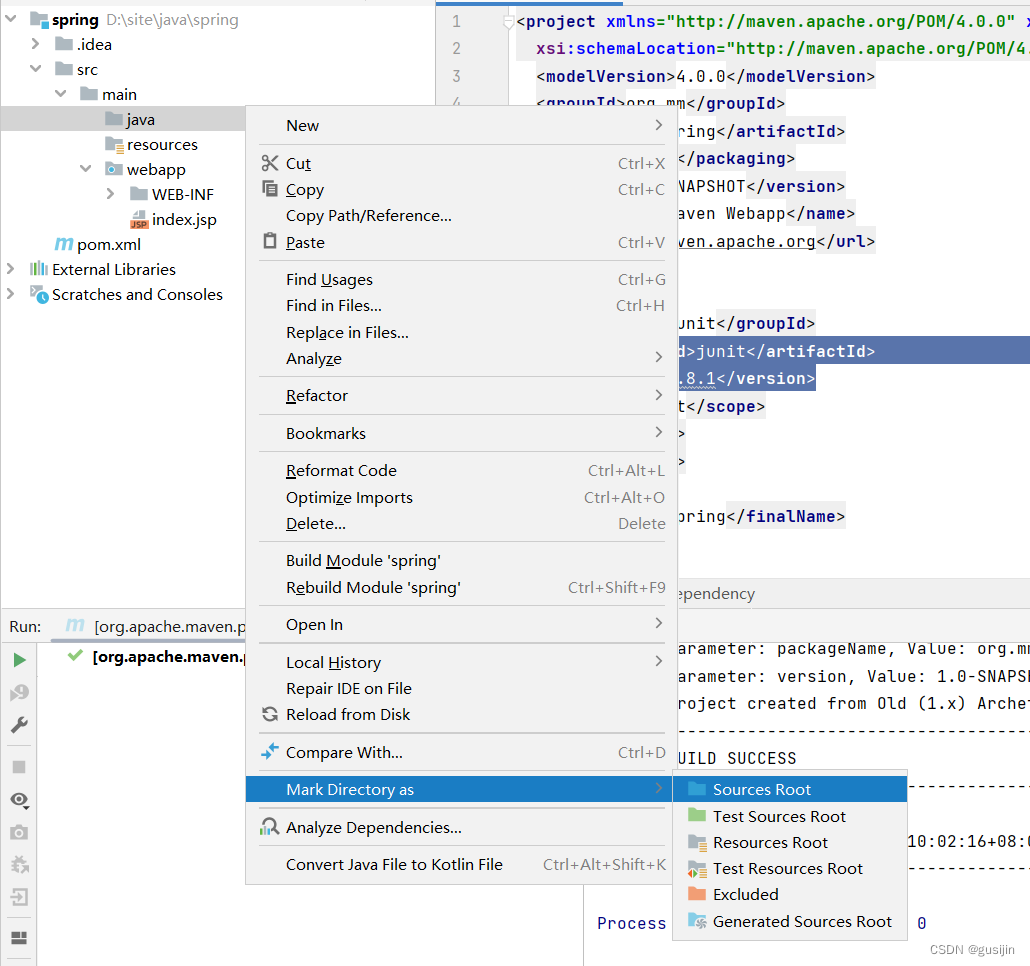Open the Open In submenu
Screen dimensions: 1030x966
(x=462, y=625)
